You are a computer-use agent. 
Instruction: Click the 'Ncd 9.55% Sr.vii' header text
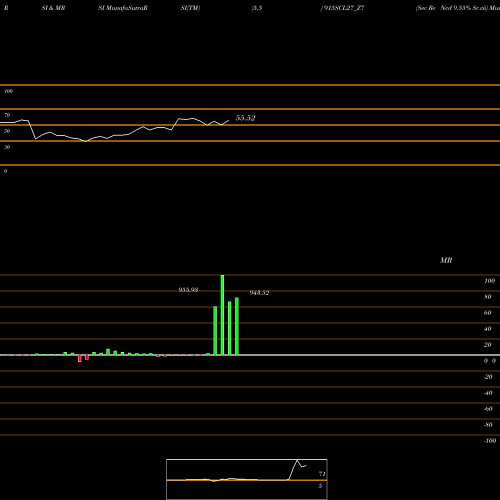pos(464,8)
